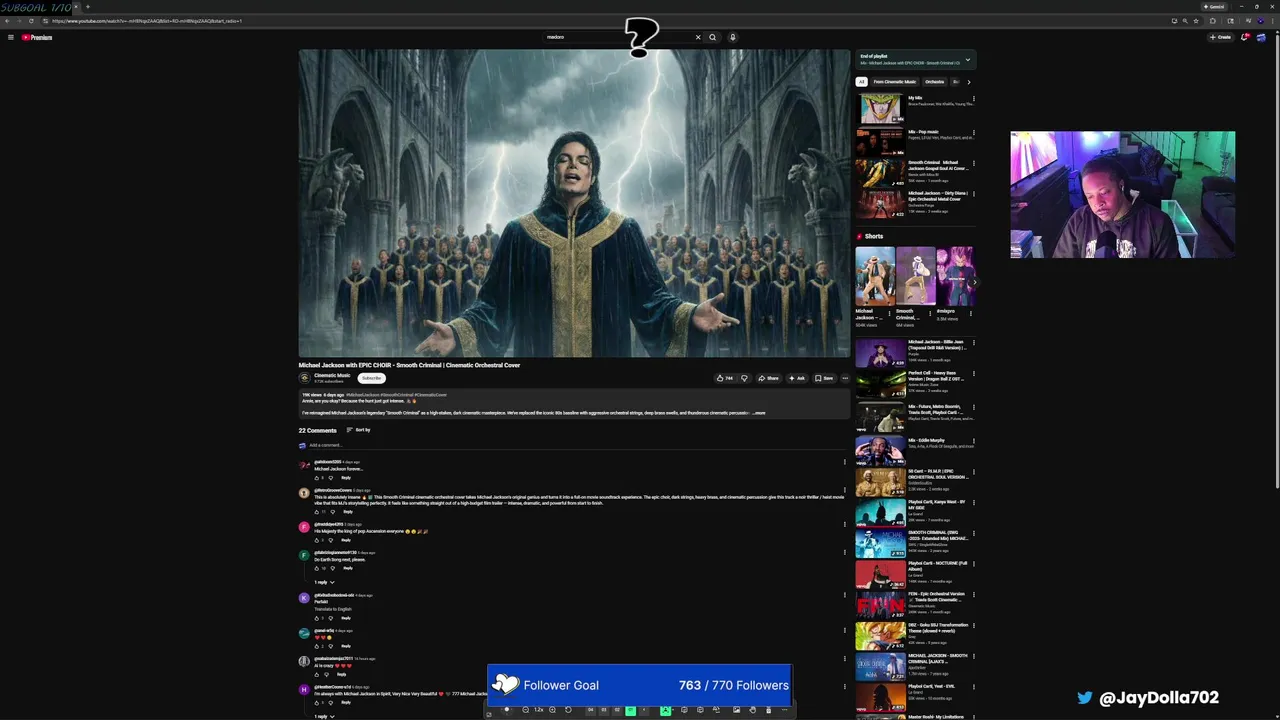Click the browser address bar URL

(147, 21)
